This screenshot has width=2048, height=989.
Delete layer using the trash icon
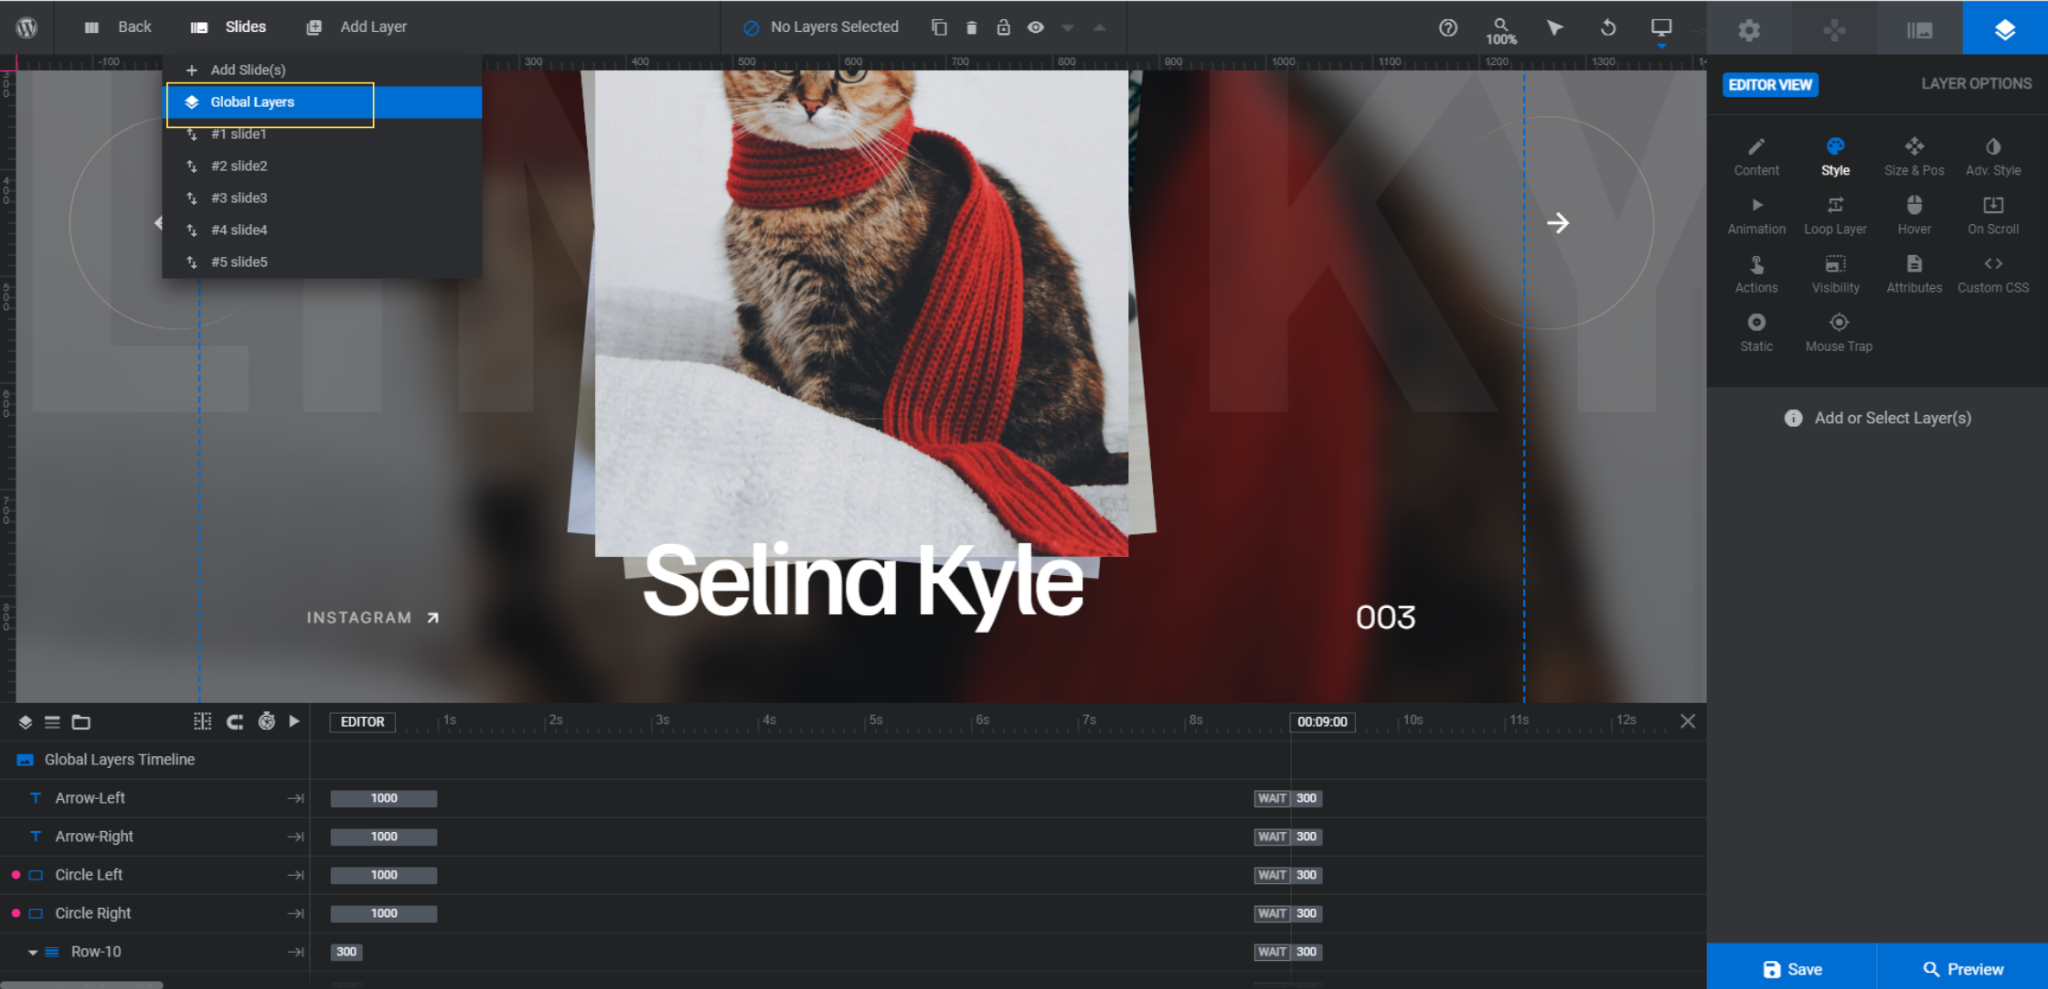coord(971,28)
